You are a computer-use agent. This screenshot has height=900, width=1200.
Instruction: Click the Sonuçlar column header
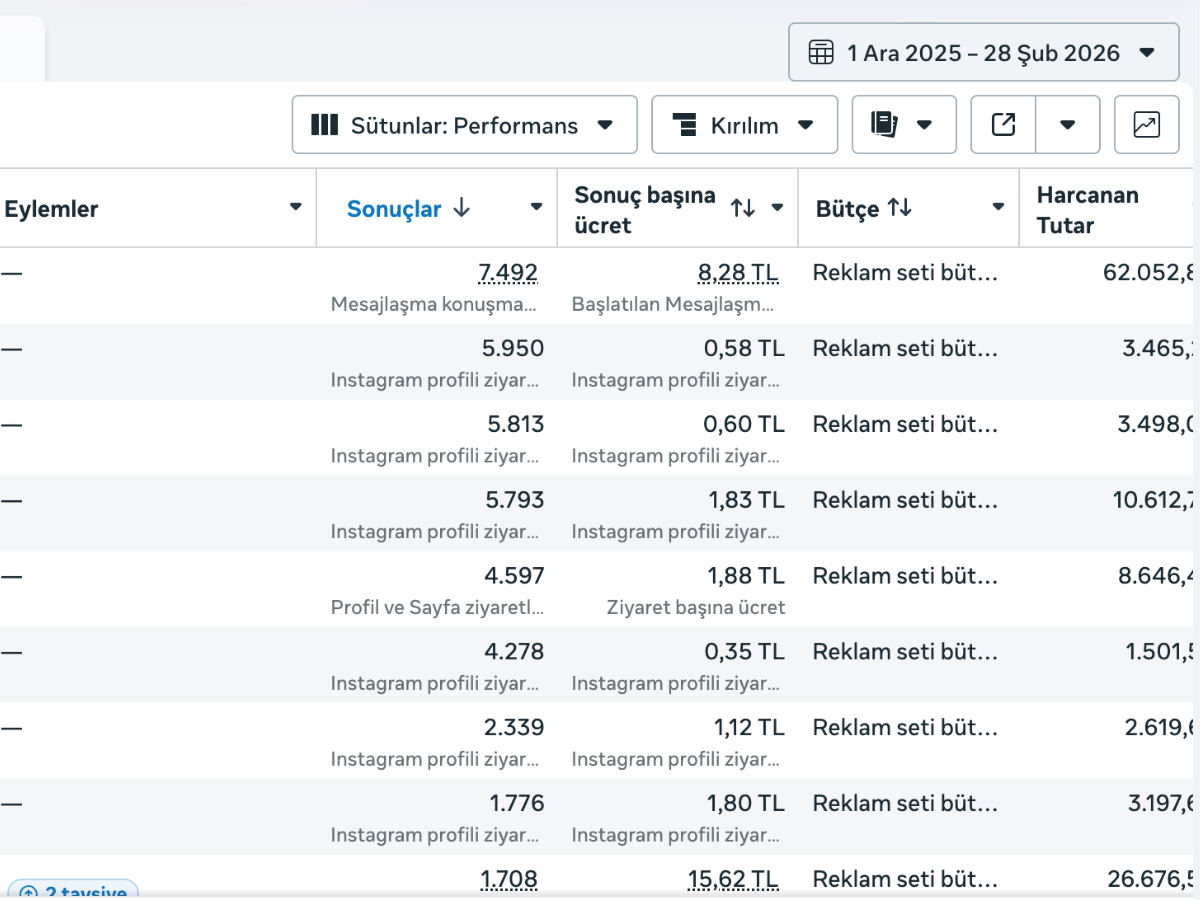click(x=394, y=209)
